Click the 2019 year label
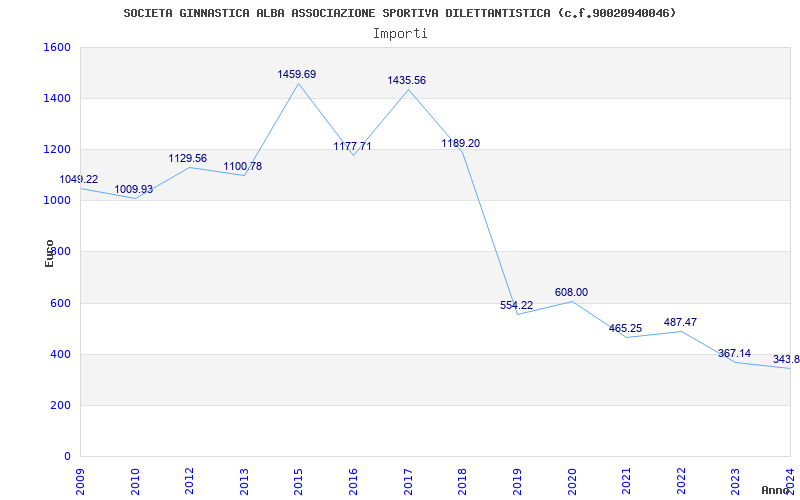Screen dimensions: 800x500 [517, 482]
